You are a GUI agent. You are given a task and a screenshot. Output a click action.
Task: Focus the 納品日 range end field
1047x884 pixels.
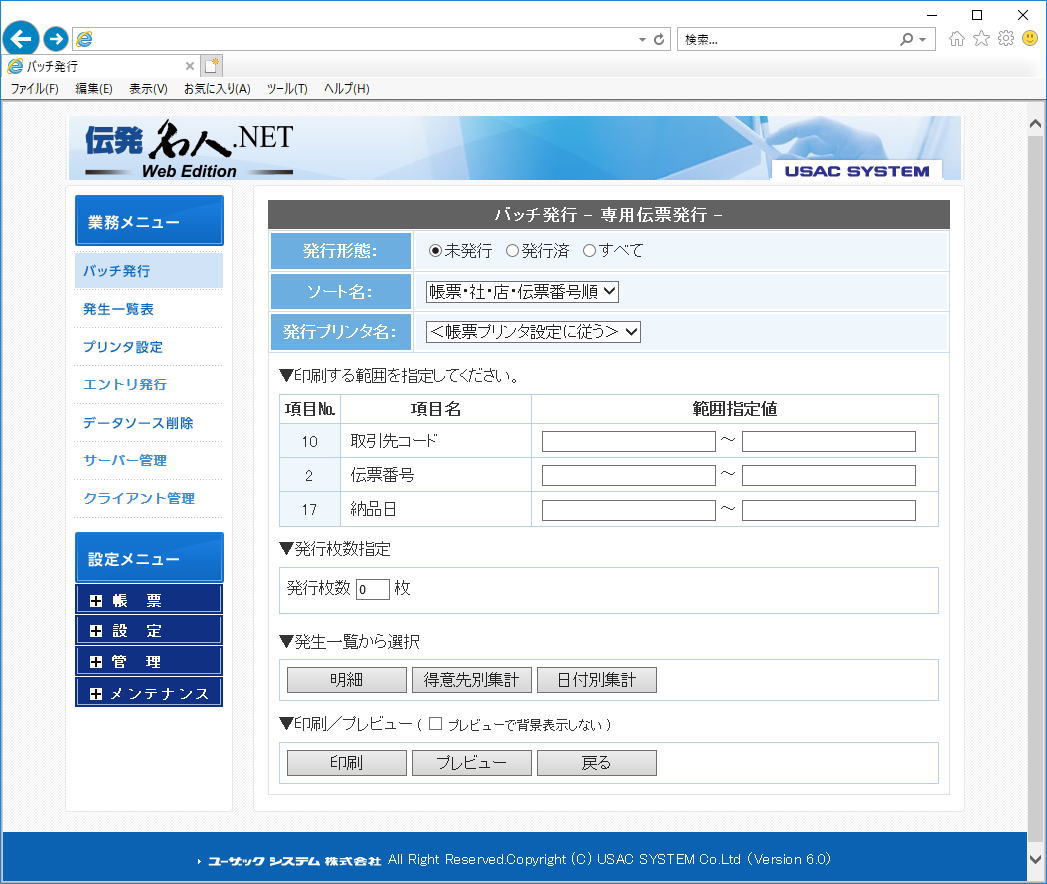coord(829,510)
